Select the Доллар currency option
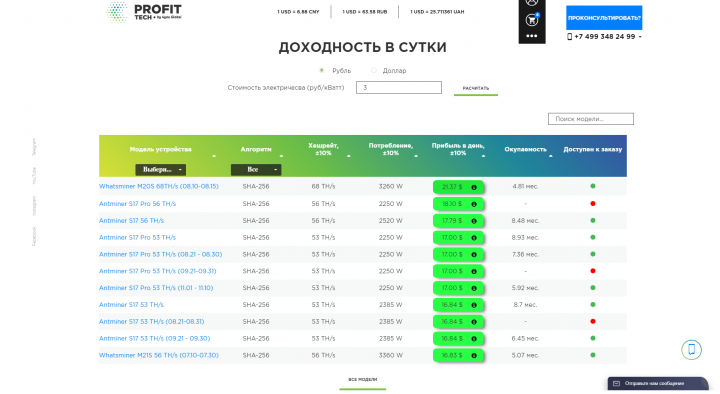The image size is (720, 394). (373, 70)
